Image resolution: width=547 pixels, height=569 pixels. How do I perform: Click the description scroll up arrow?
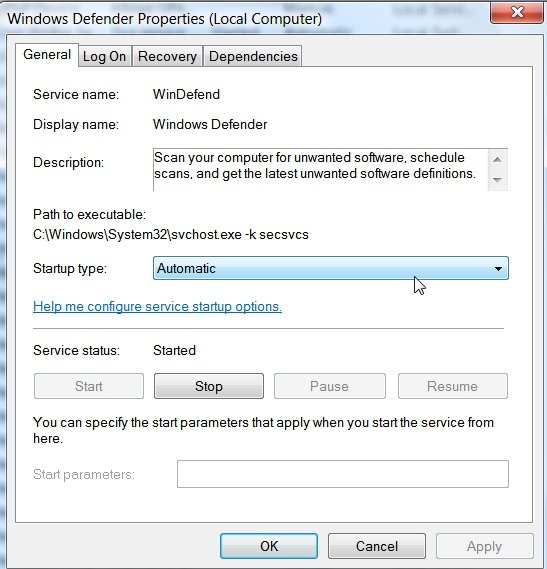pos(498,159)
